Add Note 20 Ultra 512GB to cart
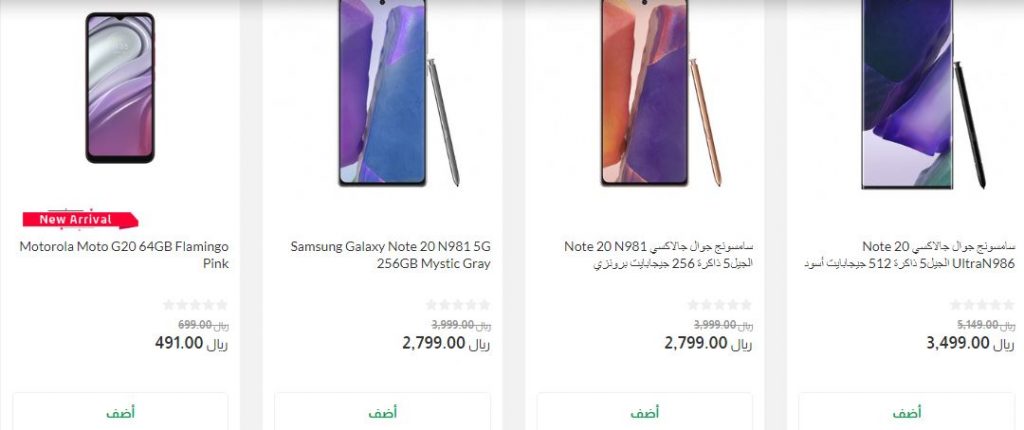This screenshot has width=1024, height=430. pos(906,412)
